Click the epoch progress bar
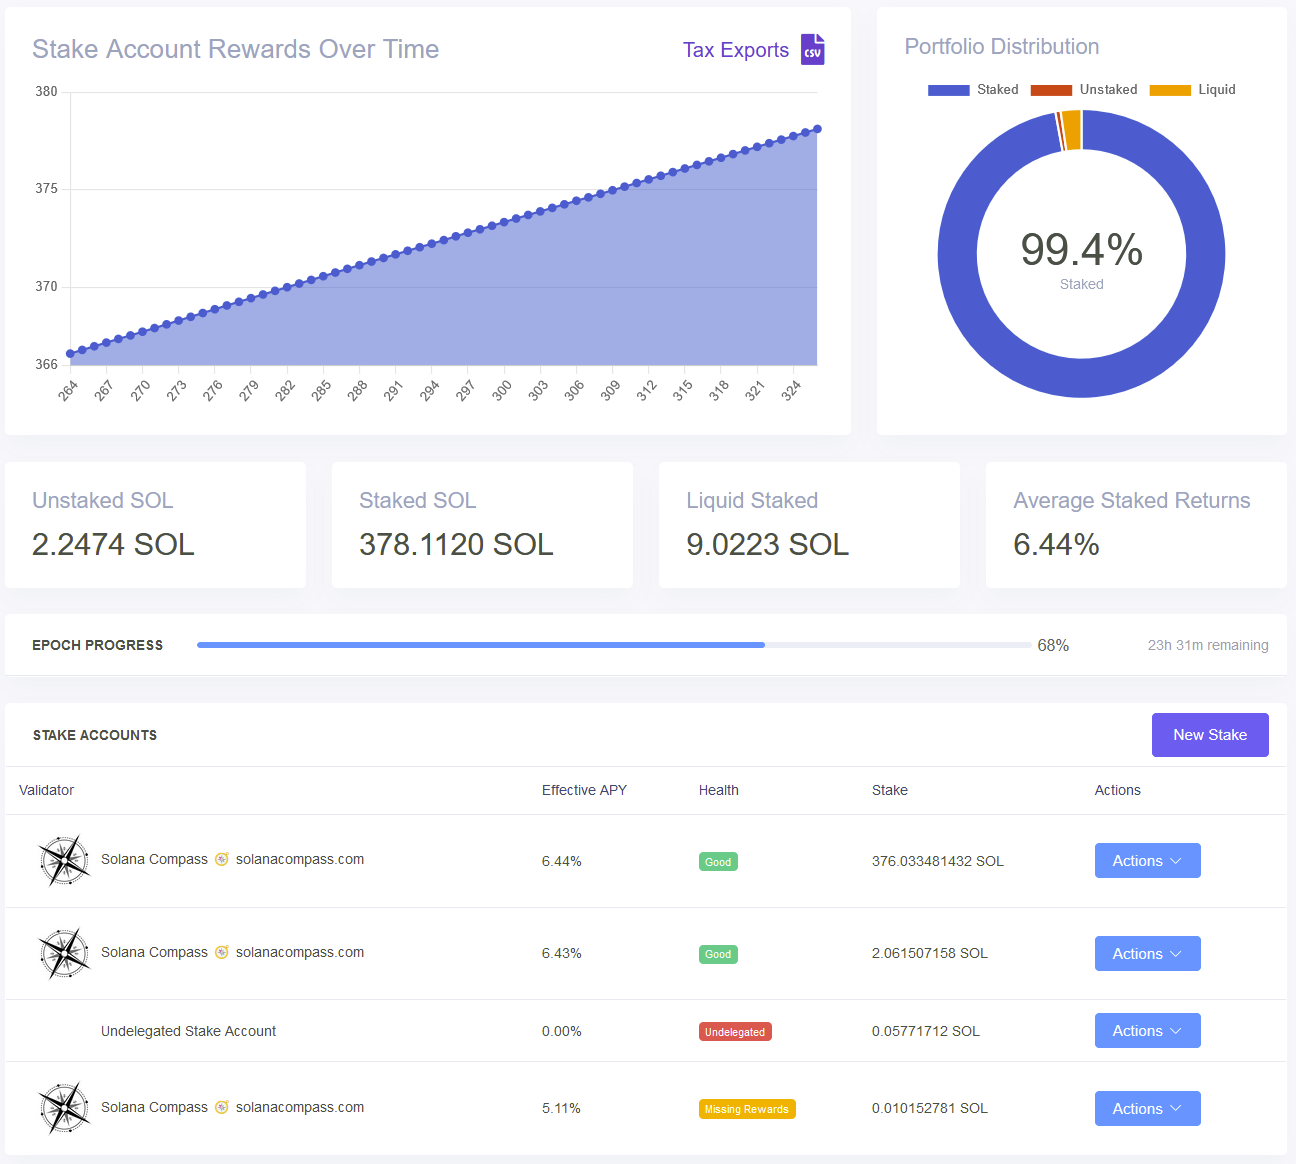Screen dimensions: 1296x1164 [613, 645]
